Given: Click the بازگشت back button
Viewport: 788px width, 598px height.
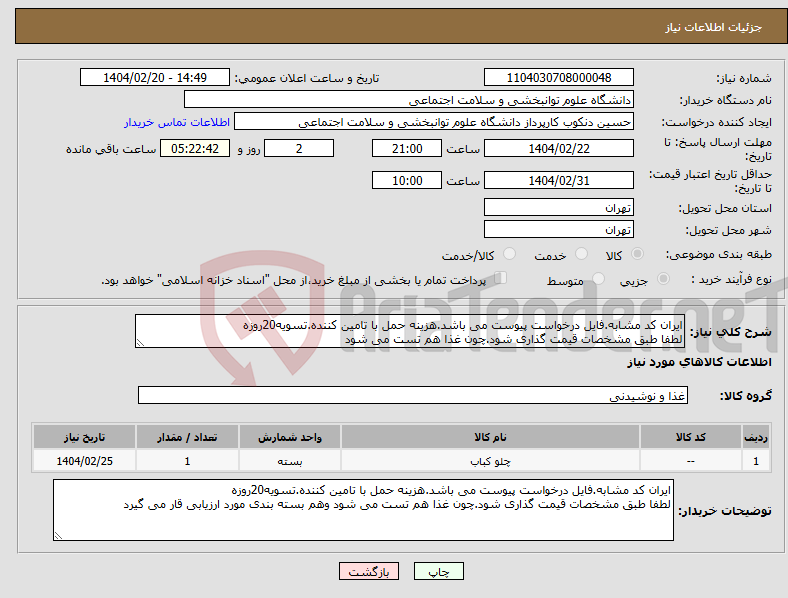Looking at the screenshot, I should click(369, 571).
